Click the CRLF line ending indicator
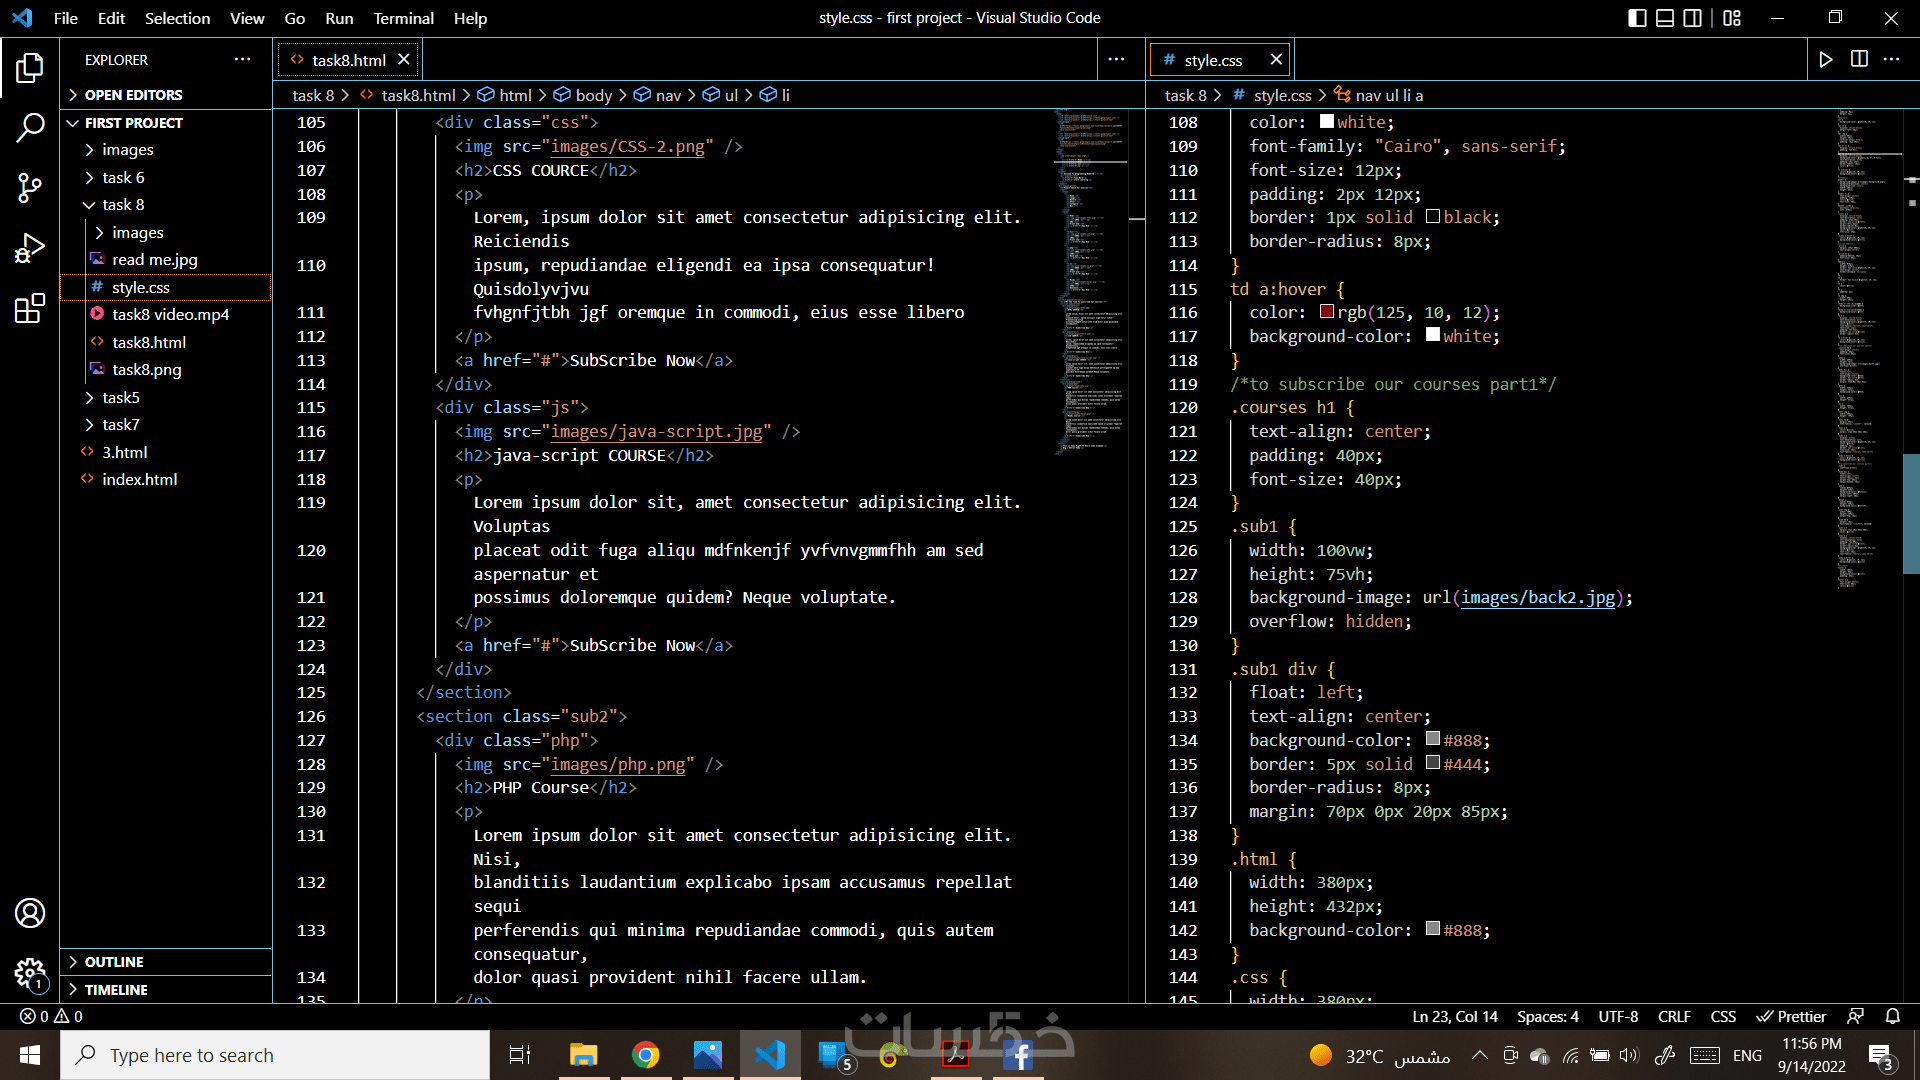1920x1080 pixels. pyautogui.click(x=1674, y=1016)
